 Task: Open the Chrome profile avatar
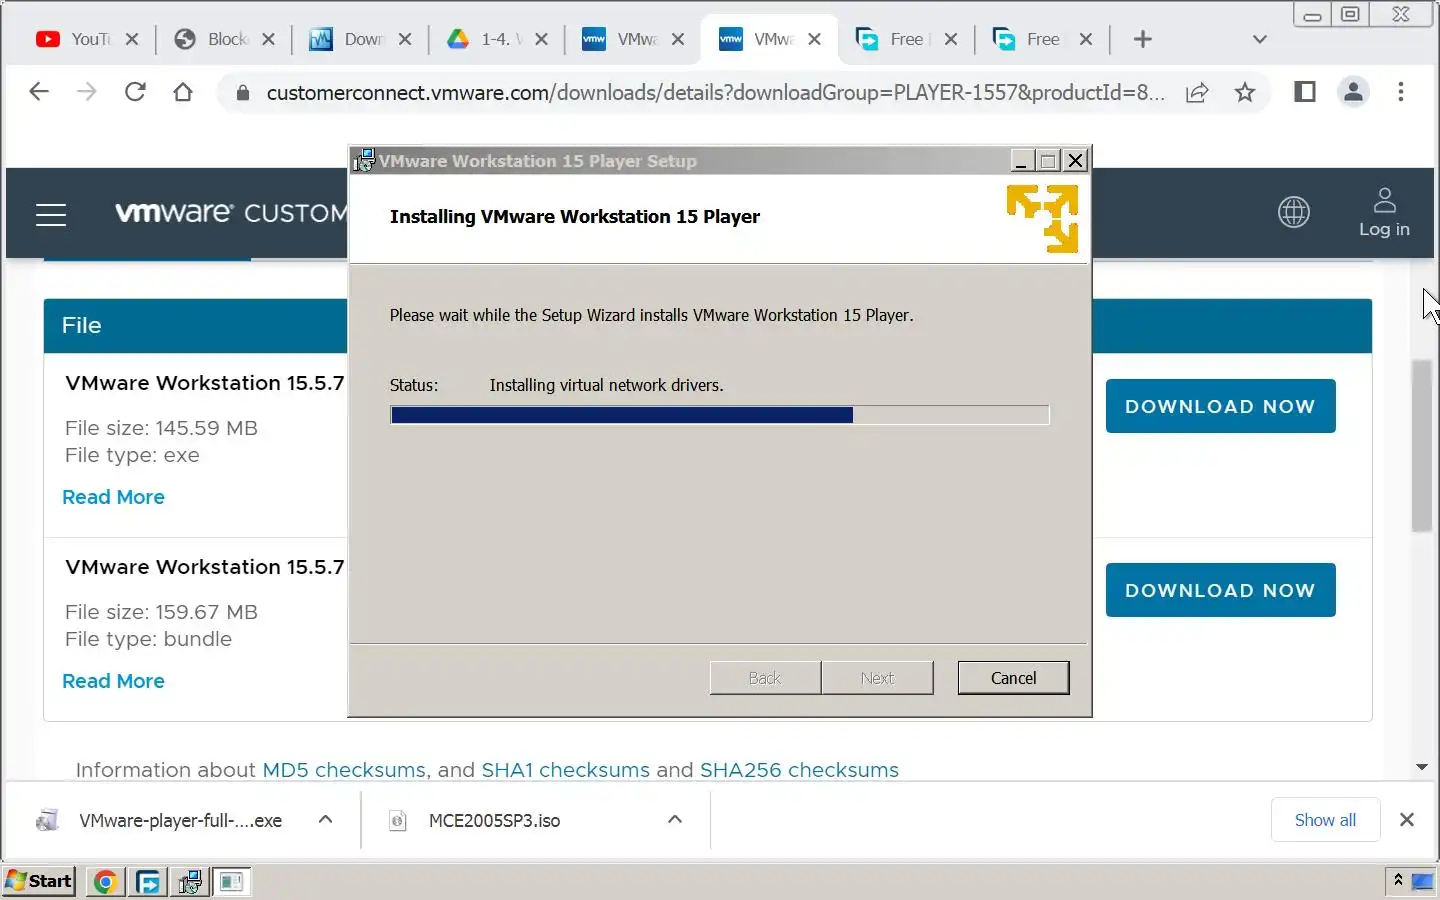[x=1353, y=92]
